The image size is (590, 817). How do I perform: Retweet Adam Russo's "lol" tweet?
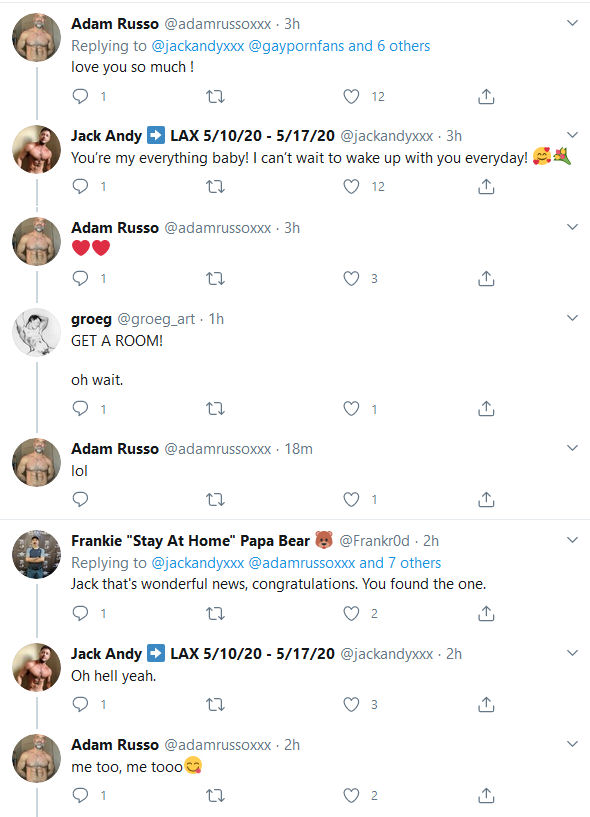tap(215, 499)
